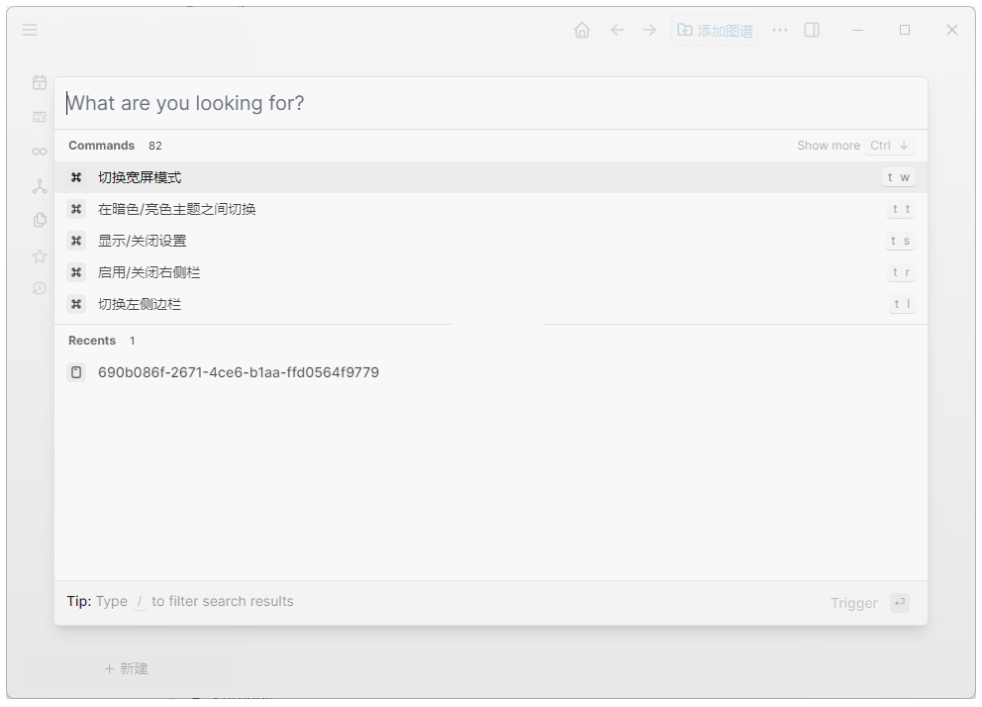Click the Home icon in top toolbar
The image size is (982, 707).
click(x=582, y=31)
